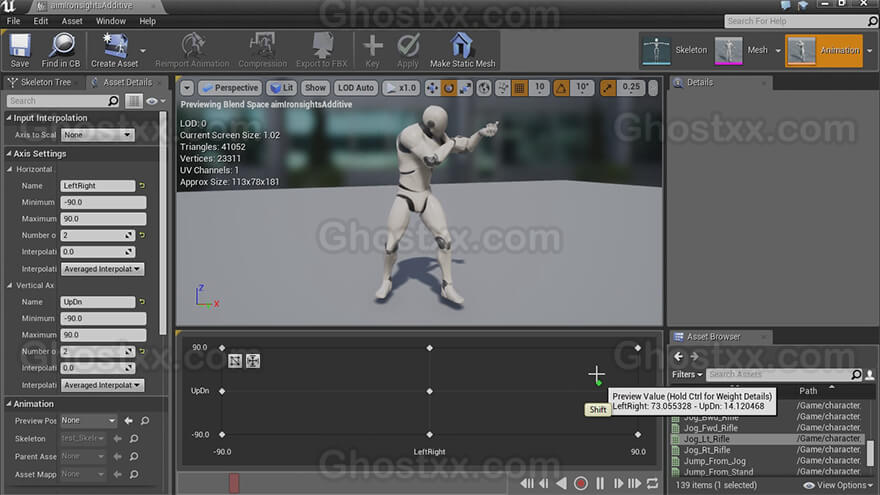
Task: Select Jog_Rt_Rifle in the asset list
Action: 707,450
